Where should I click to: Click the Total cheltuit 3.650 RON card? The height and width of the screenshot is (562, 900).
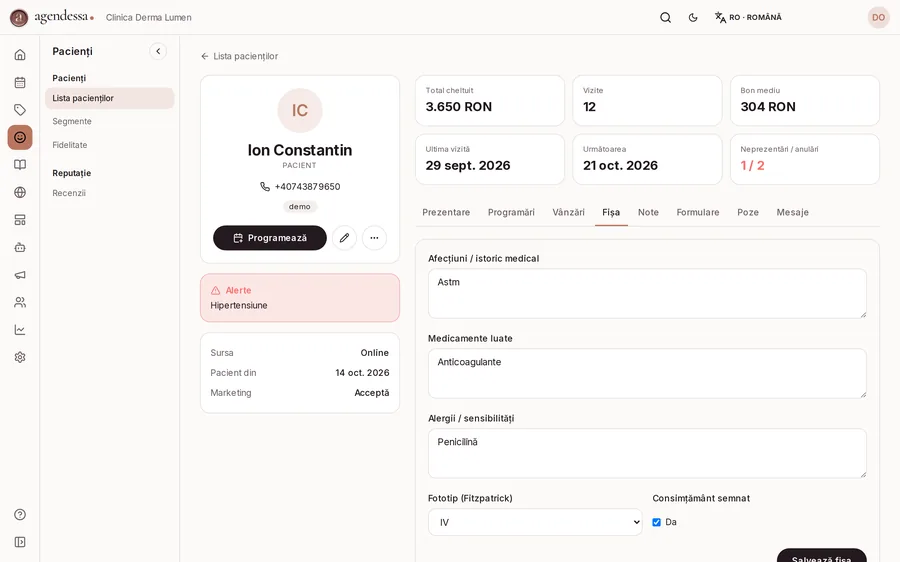[490, 100]
